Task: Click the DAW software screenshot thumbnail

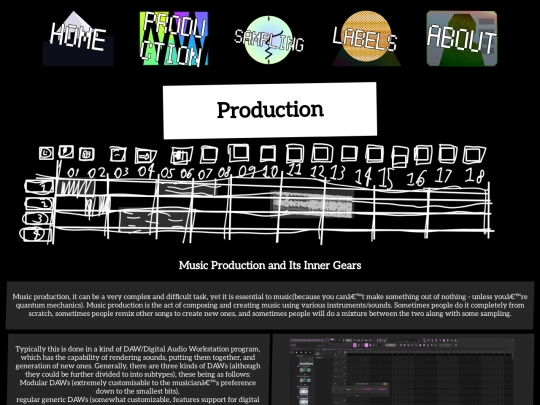Action: tap(403, 371)
